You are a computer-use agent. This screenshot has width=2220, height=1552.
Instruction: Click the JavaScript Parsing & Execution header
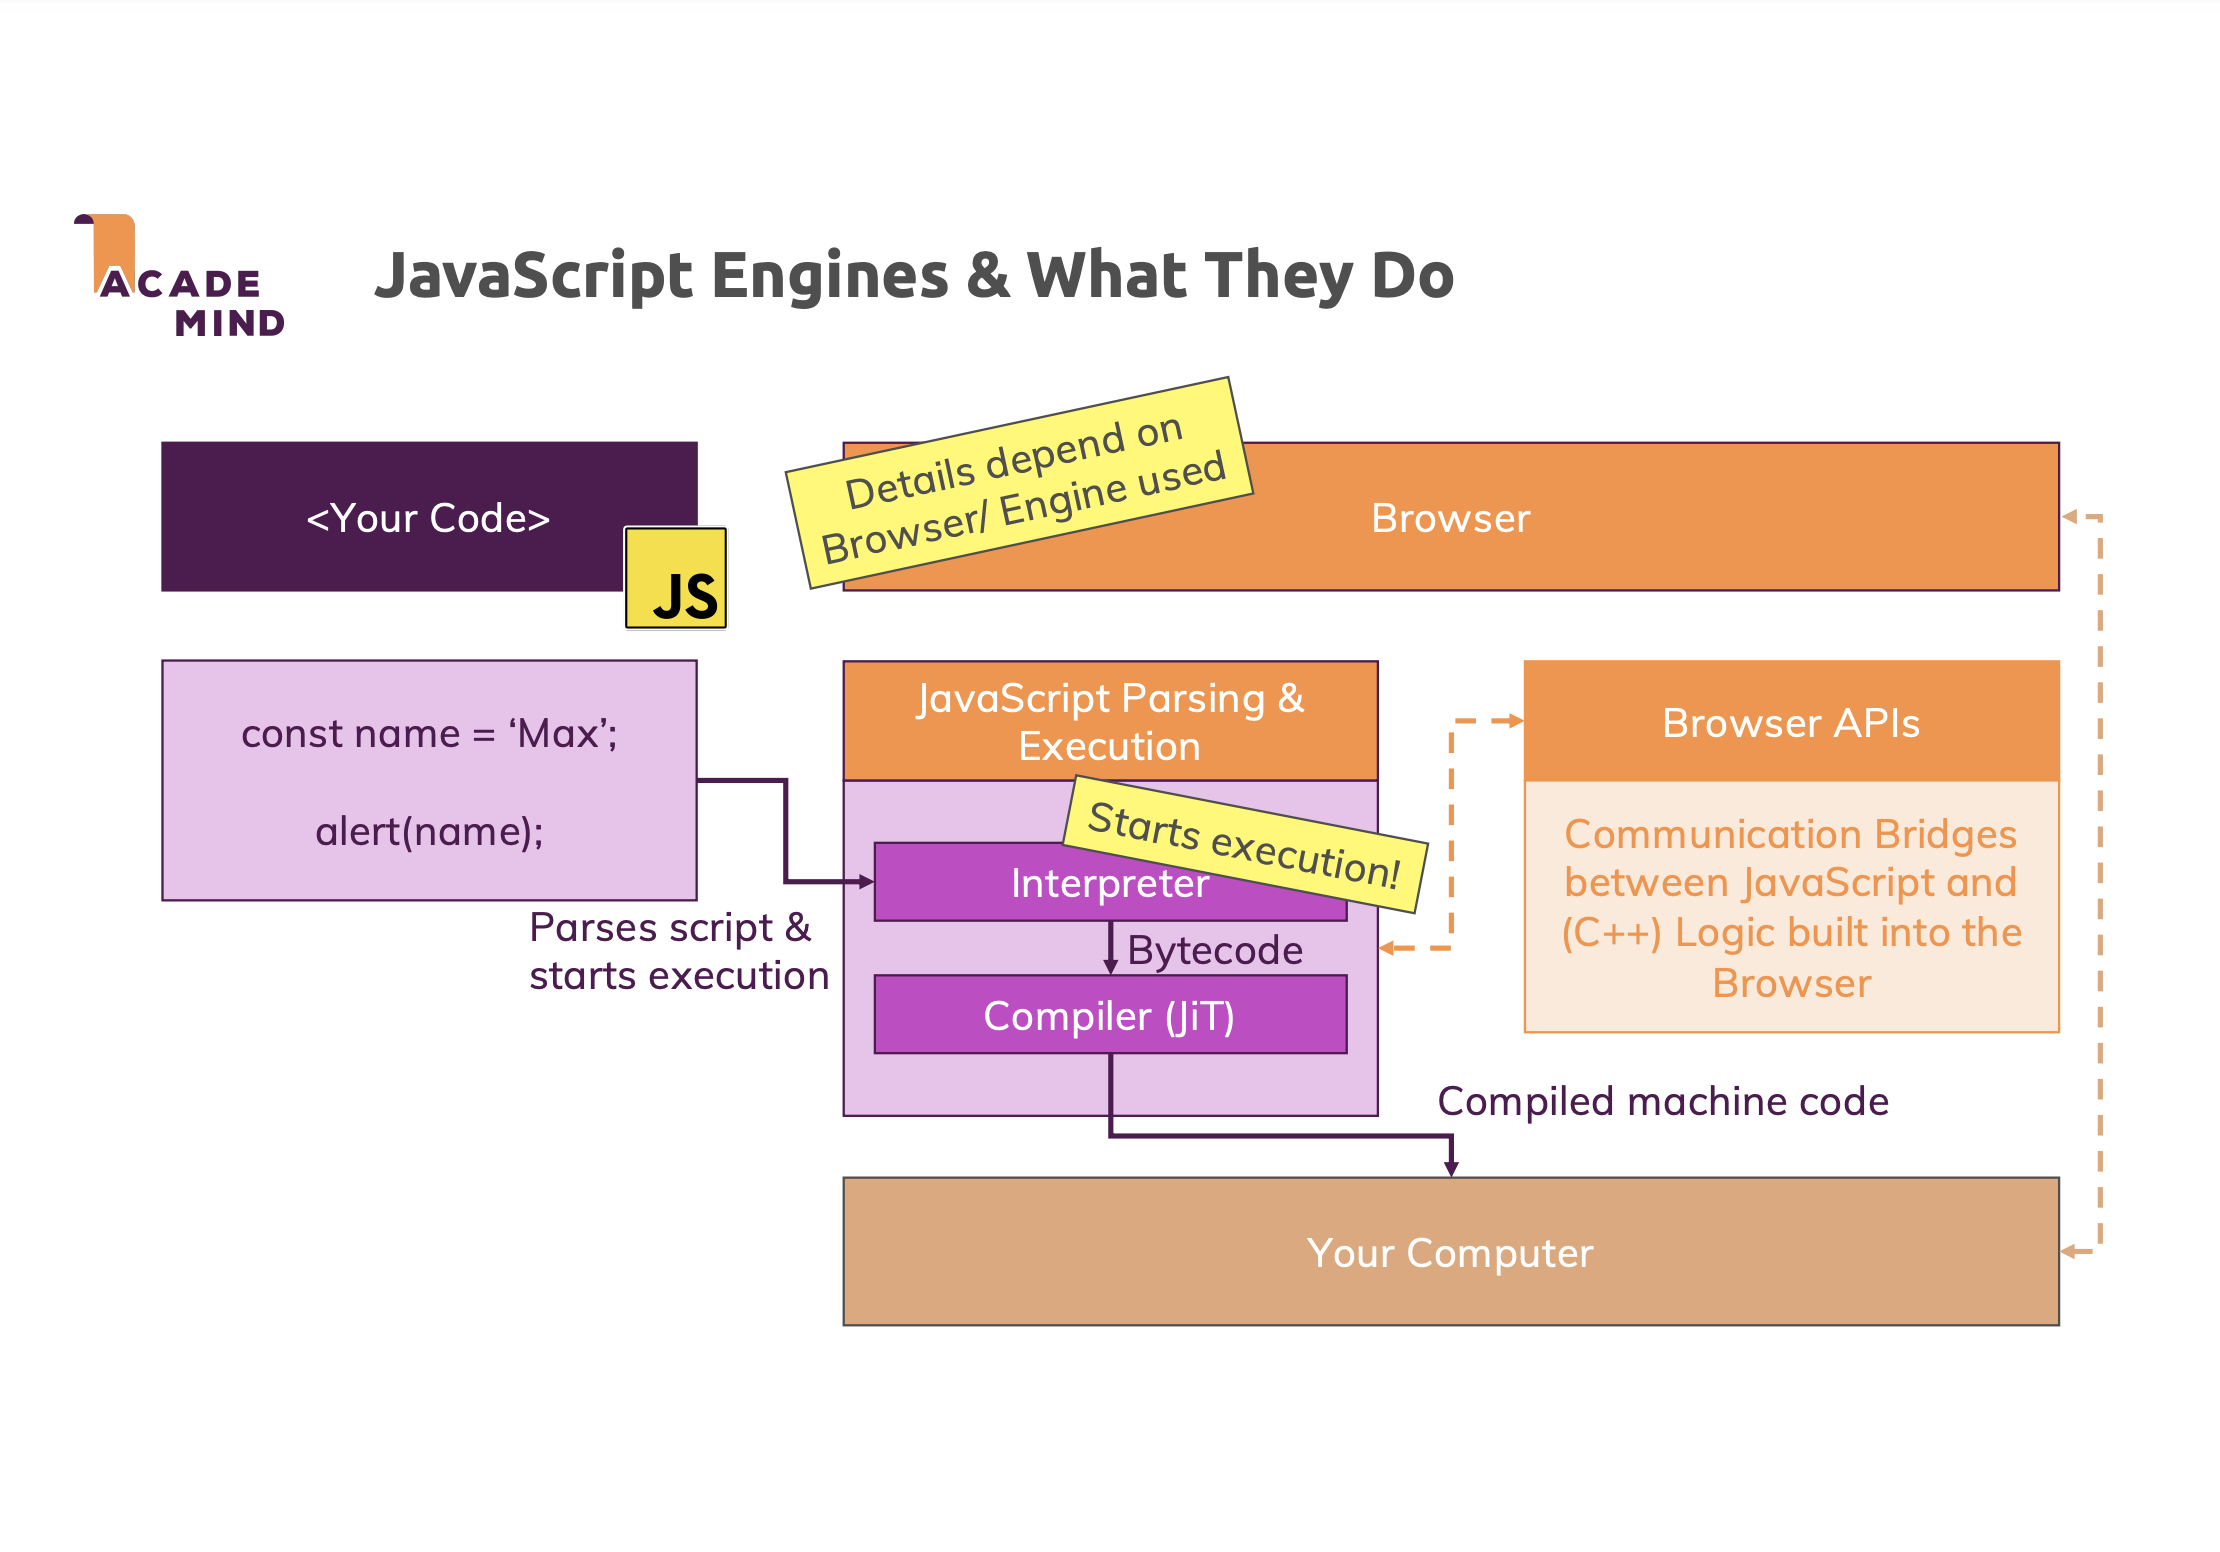tap(1110, 721)
